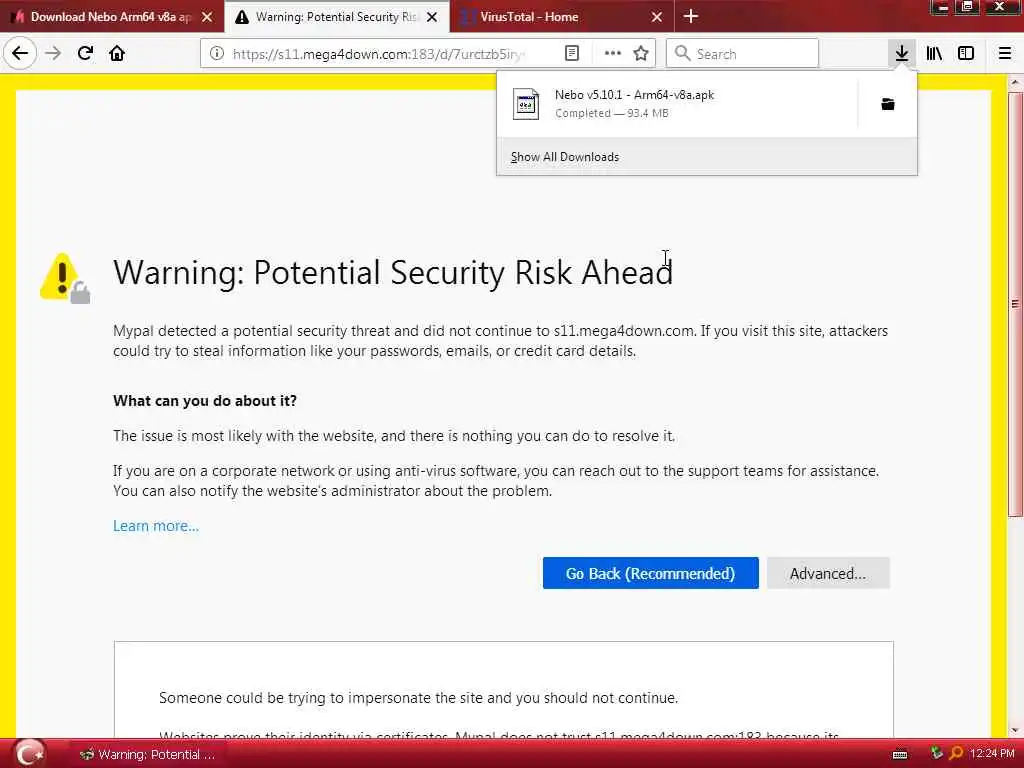Click the forward navigation arrow
Viewport: 1024px width, 768px height.
click(x=54, y=54)
